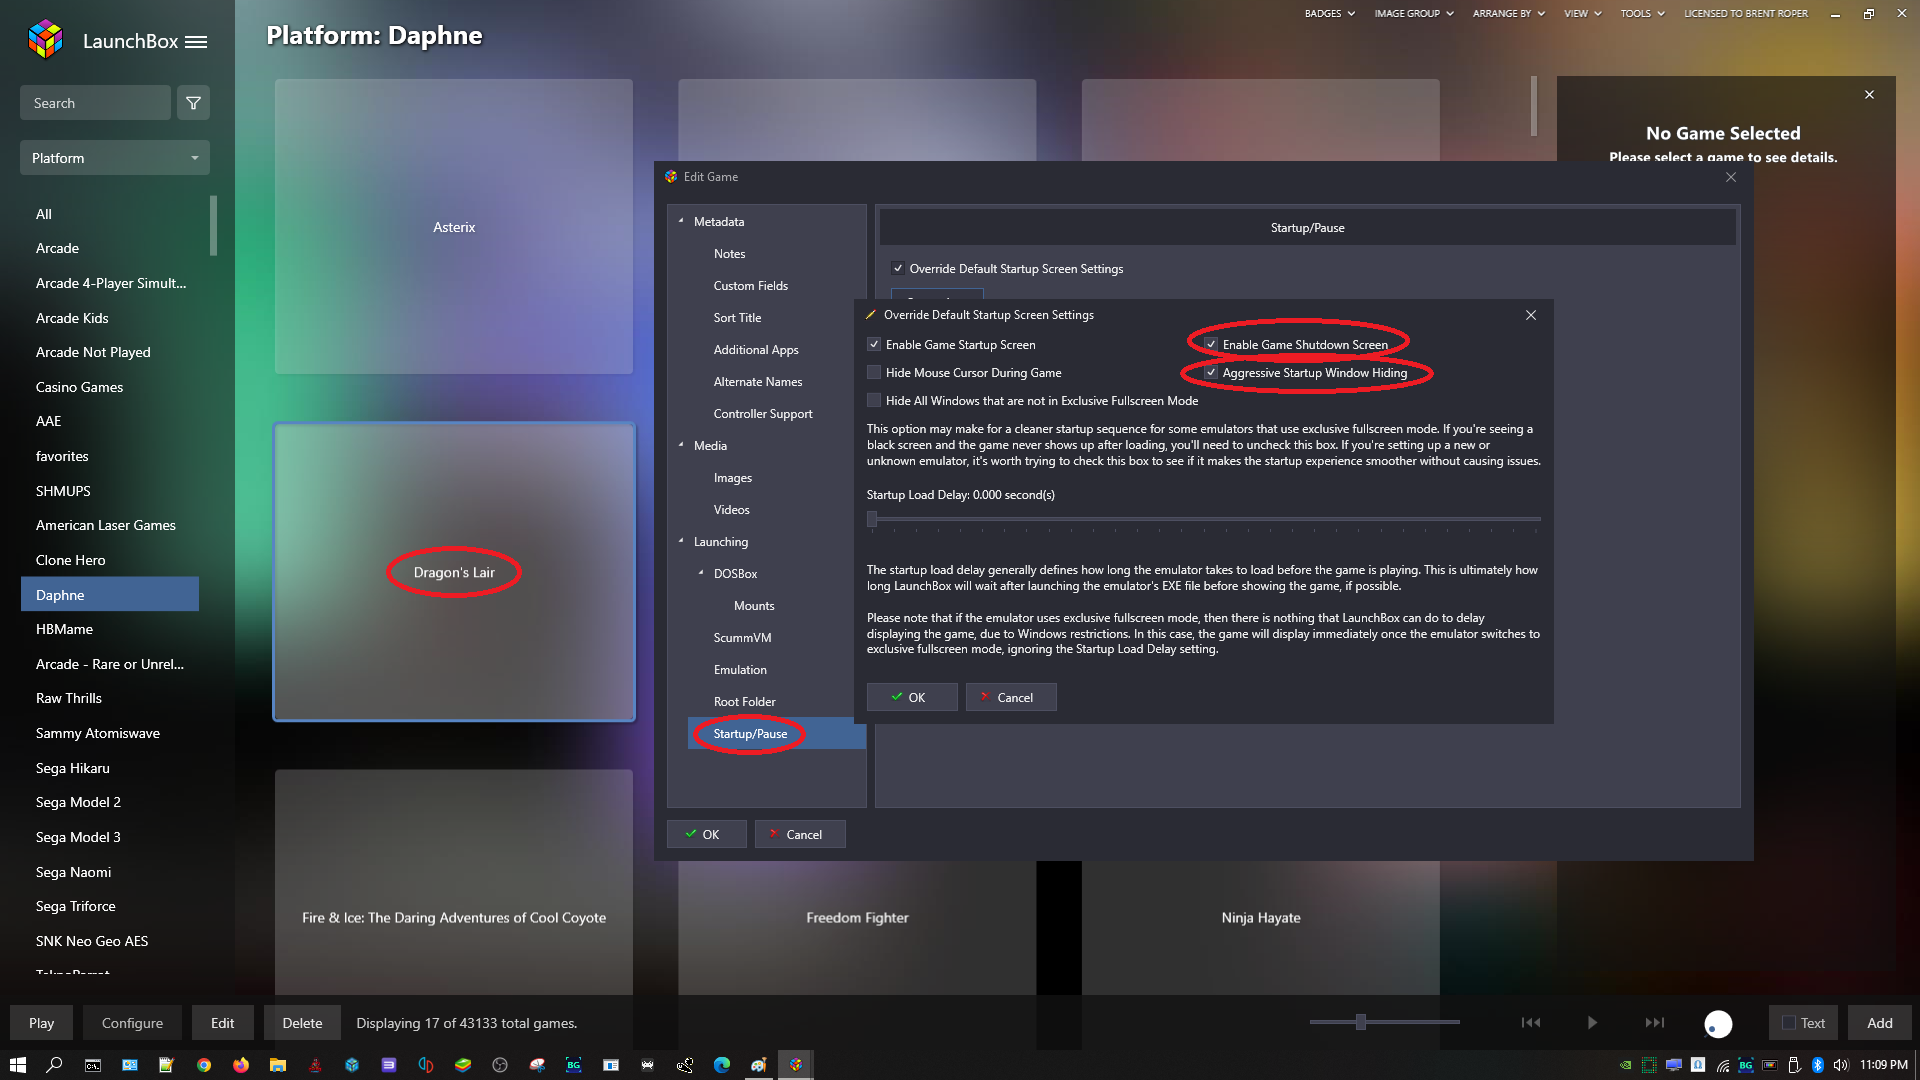Viewport: 1920px width, 1080px height.
Task: Click the filter funnel icon beside Search
Action: click(194, 103)
